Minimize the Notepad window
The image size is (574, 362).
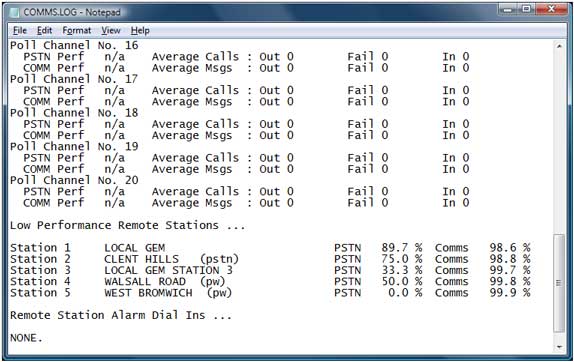point(507,9)
